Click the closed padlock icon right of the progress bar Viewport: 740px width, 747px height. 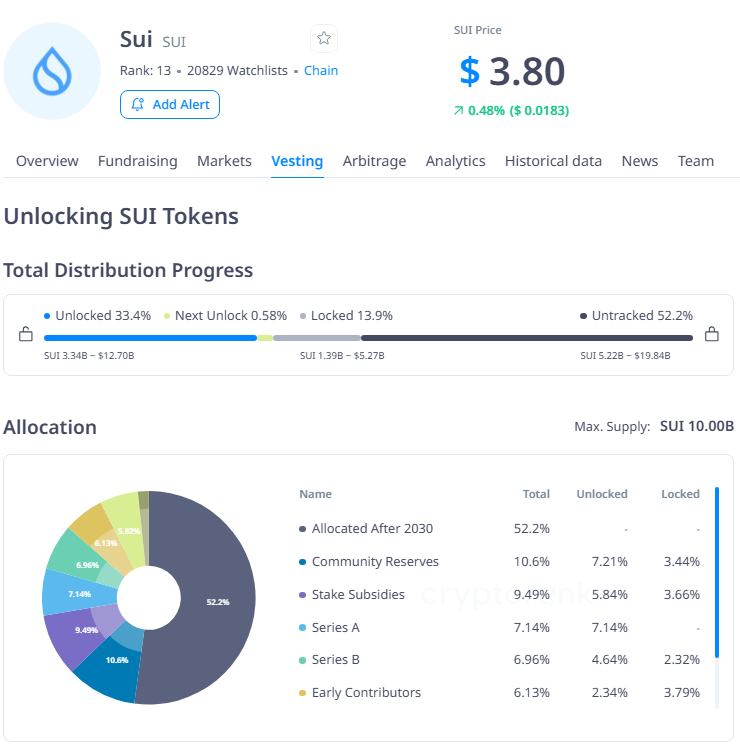tap(712, 334)
